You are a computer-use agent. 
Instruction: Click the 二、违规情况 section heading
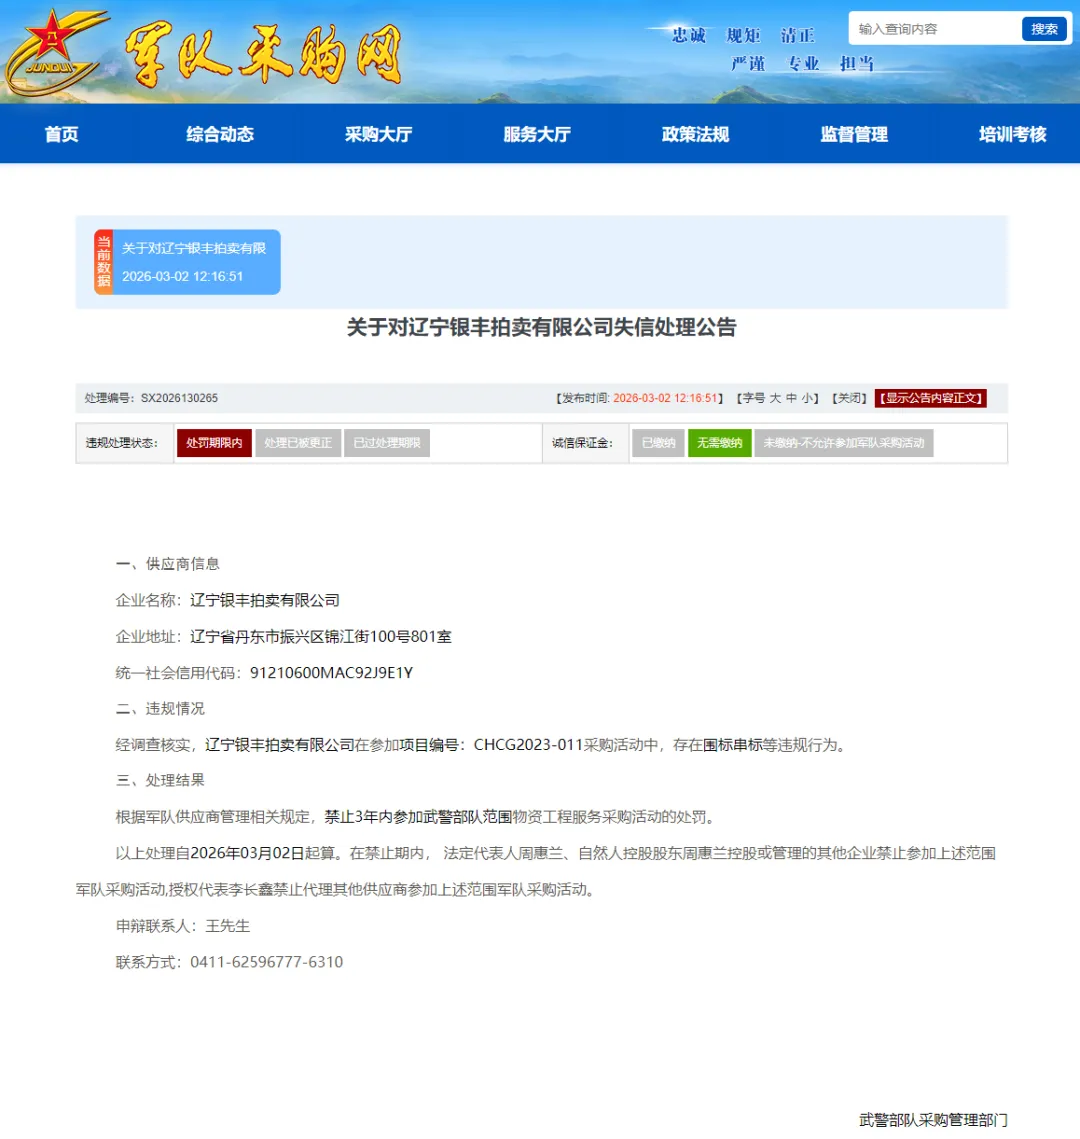coord(160,708)
